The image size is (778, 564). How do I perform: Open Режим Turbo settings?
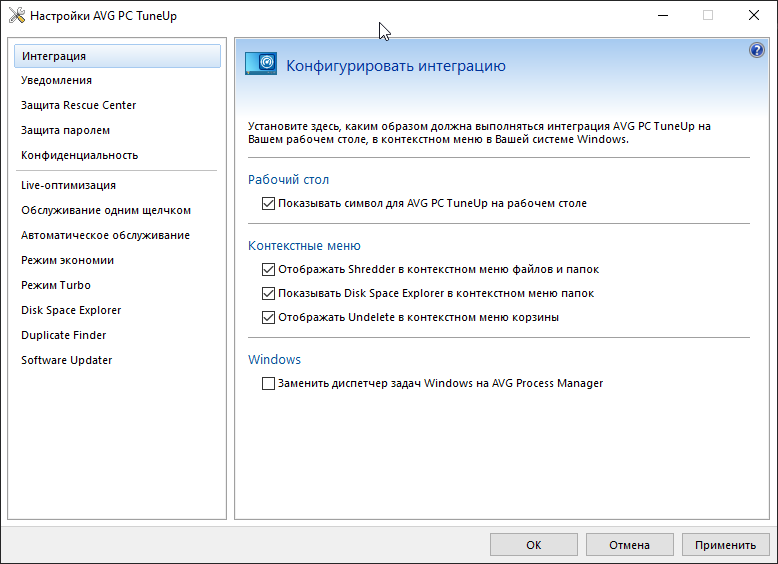56,285
